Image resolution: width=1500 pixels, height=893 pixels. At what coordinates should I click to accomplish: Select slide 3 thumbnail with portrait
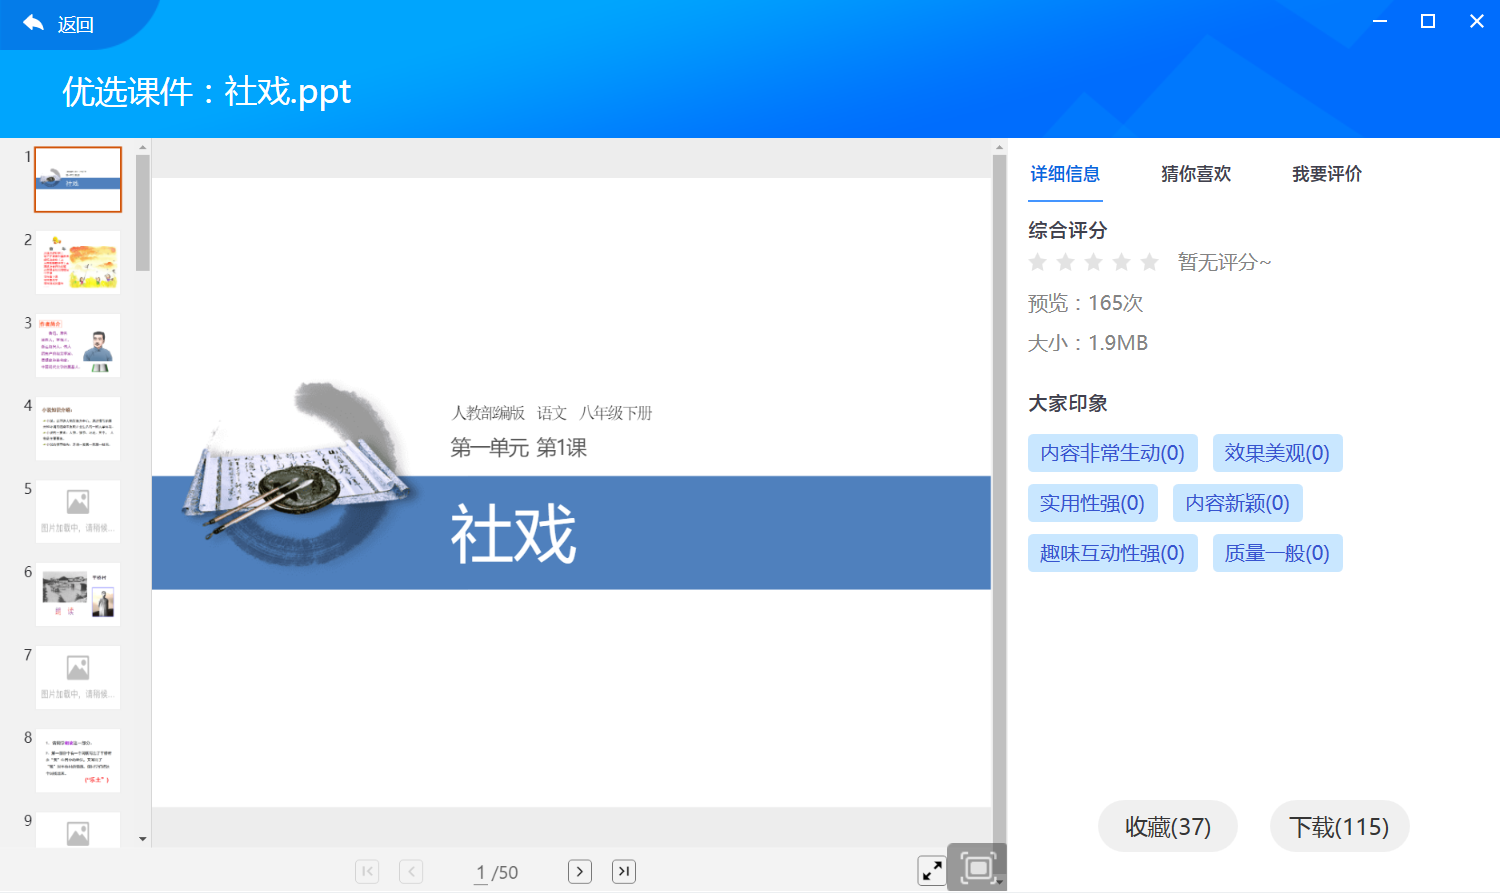pyautogui.click(x=78, y=346)
